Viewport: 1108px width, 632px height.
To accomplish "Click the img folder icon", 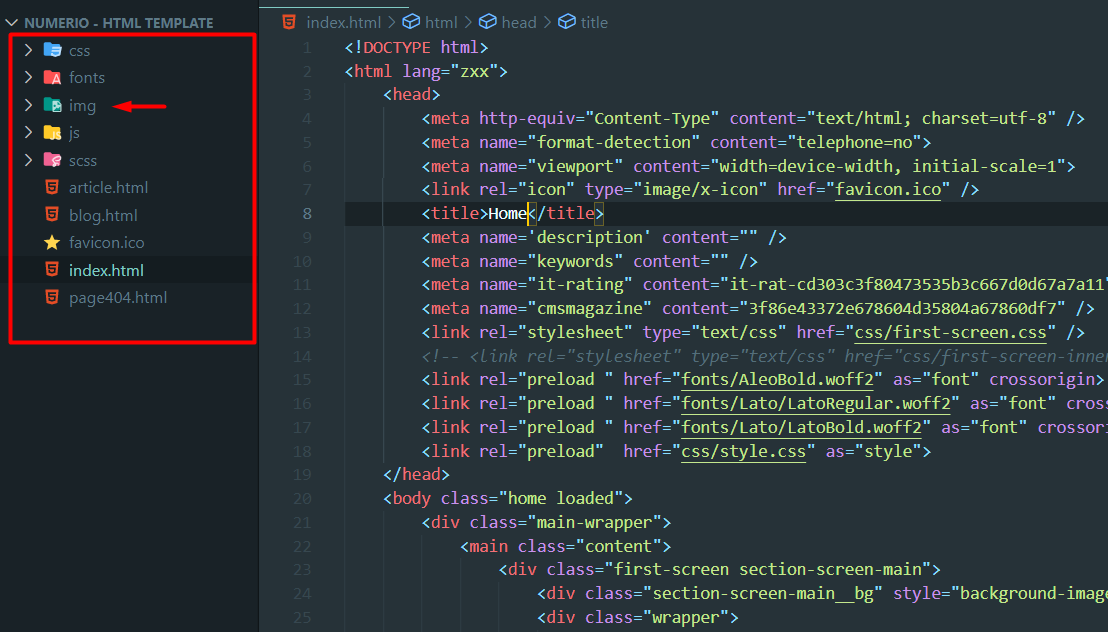I will pyautogui.click(x=52, y=105).
